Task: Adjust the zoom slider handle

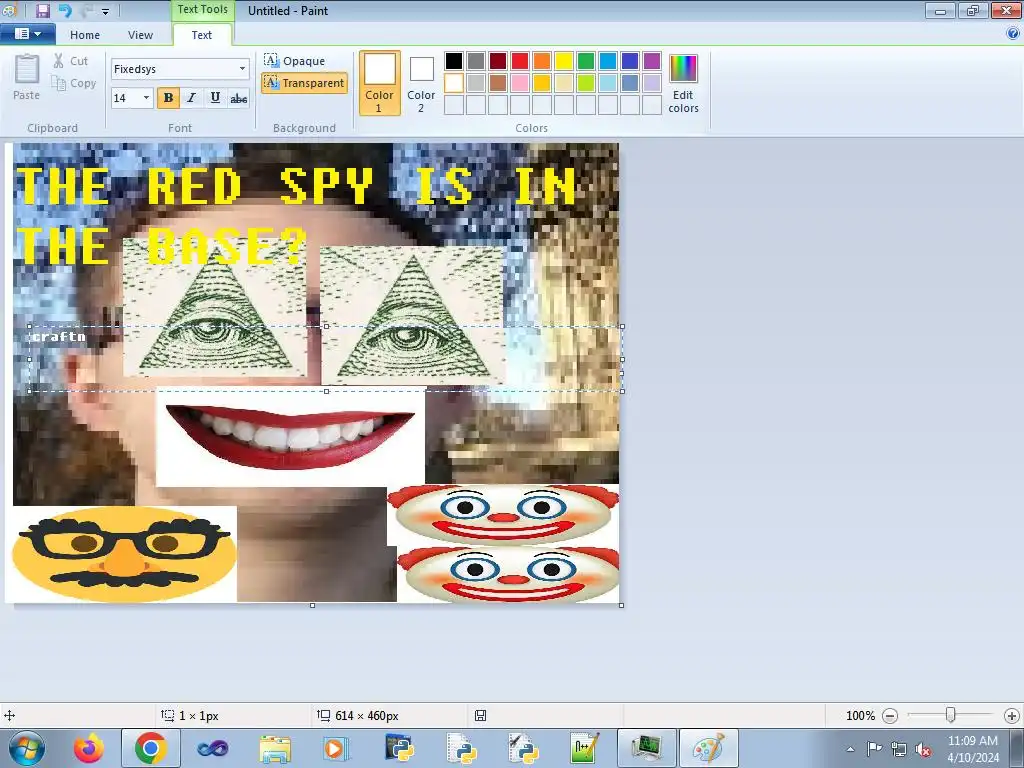Action: tap(951, 716)
